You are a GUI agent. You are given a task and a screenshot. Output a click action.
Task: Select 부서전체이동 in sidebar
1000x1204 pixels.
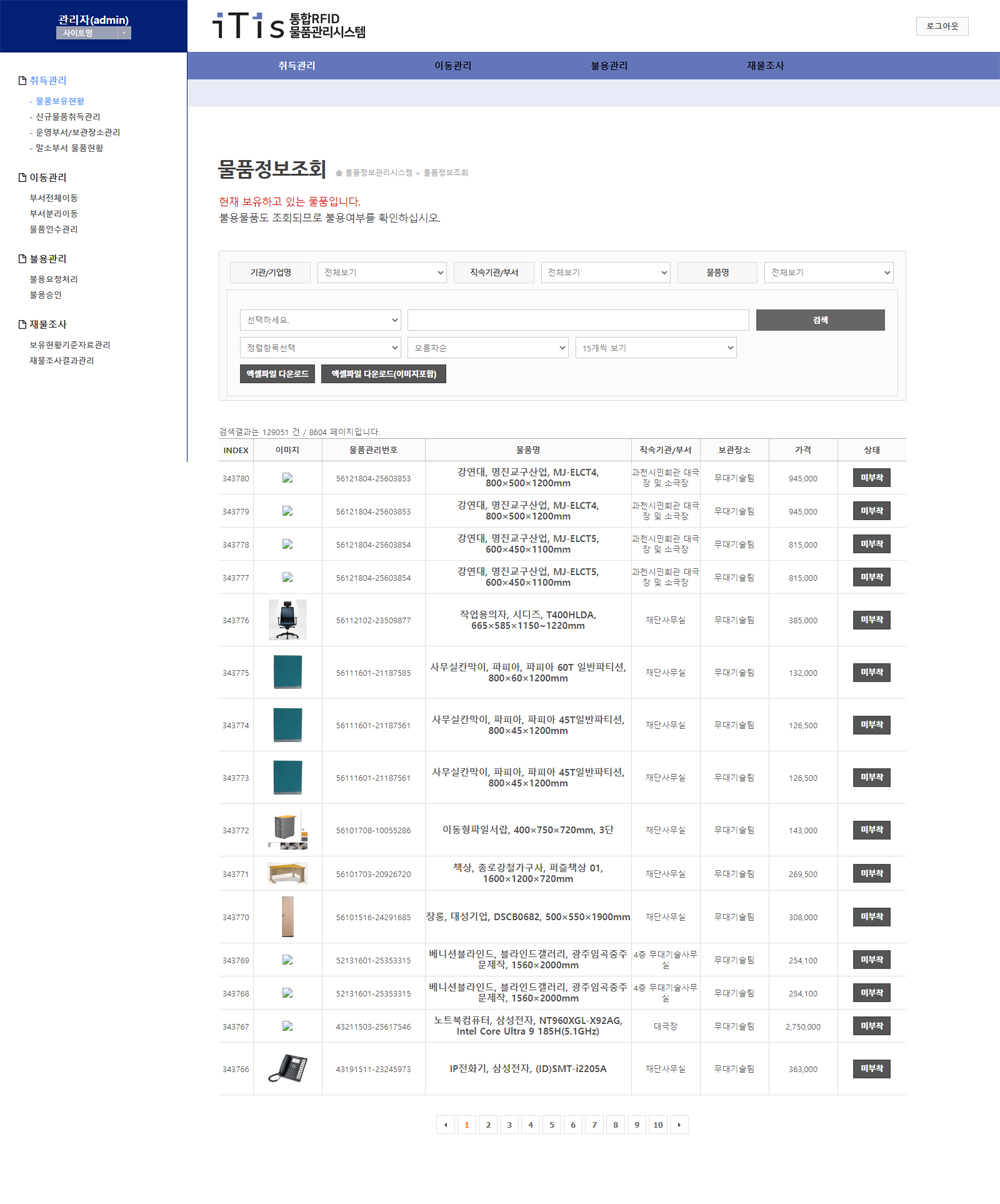click(54, 198)
